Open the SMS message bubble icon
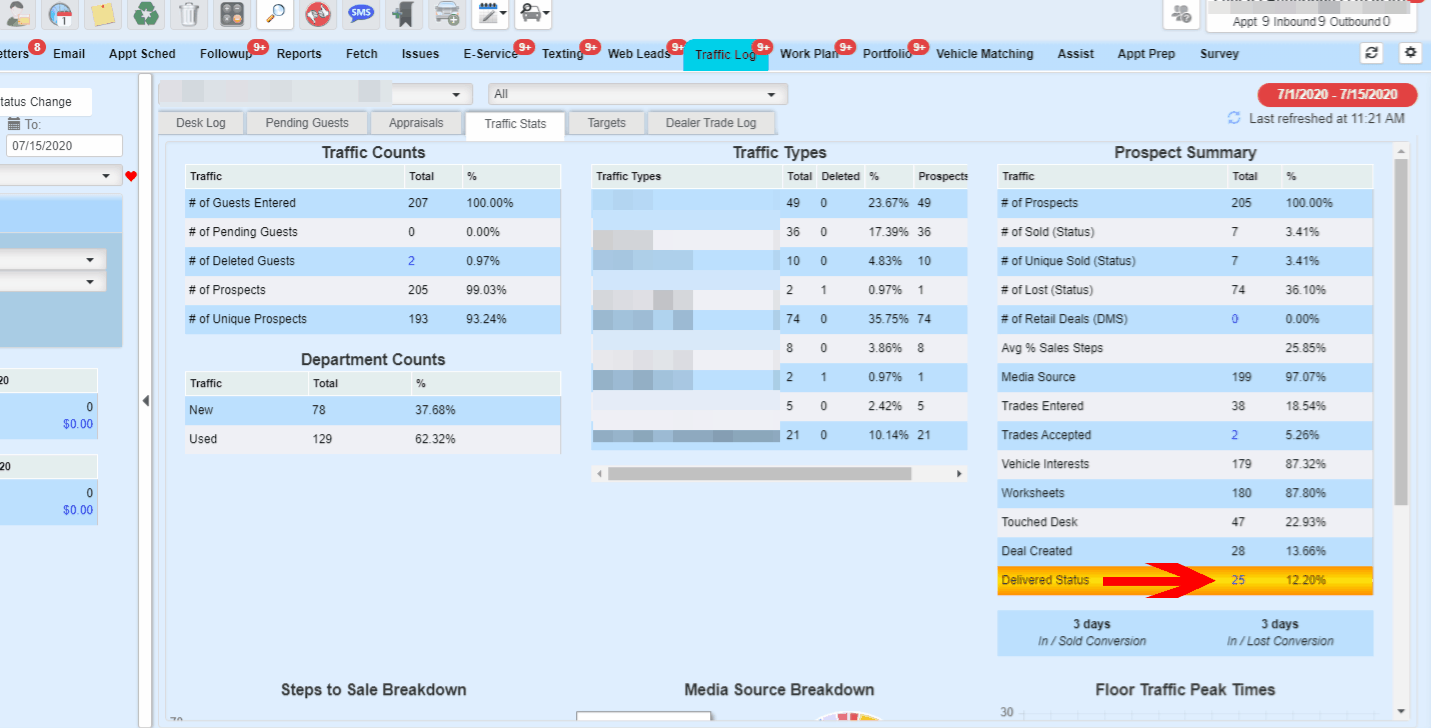The height and width of the screenshot is (728, 1431). [361, 14]
